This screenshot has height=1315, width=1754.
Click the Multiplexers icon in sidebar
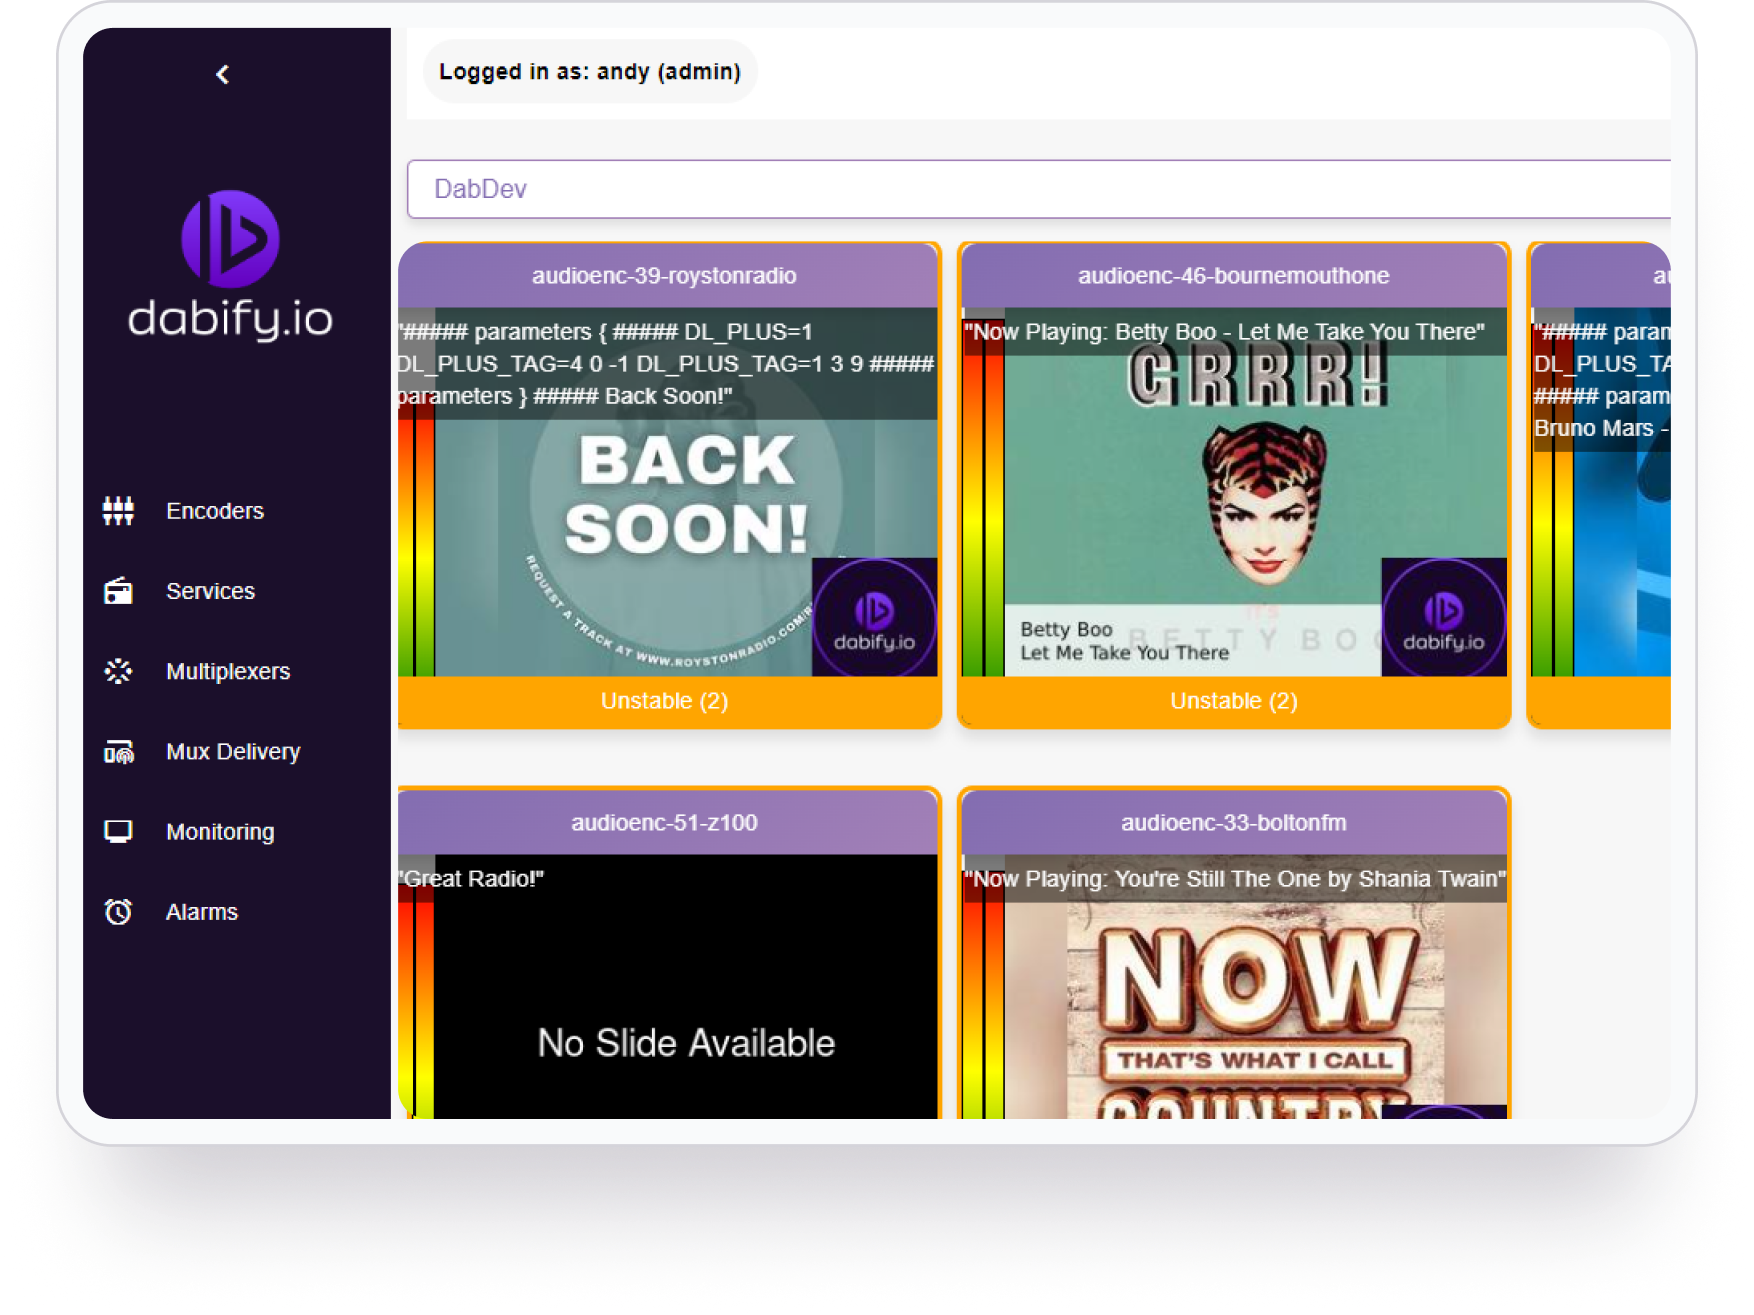click(x=118, y=671)
